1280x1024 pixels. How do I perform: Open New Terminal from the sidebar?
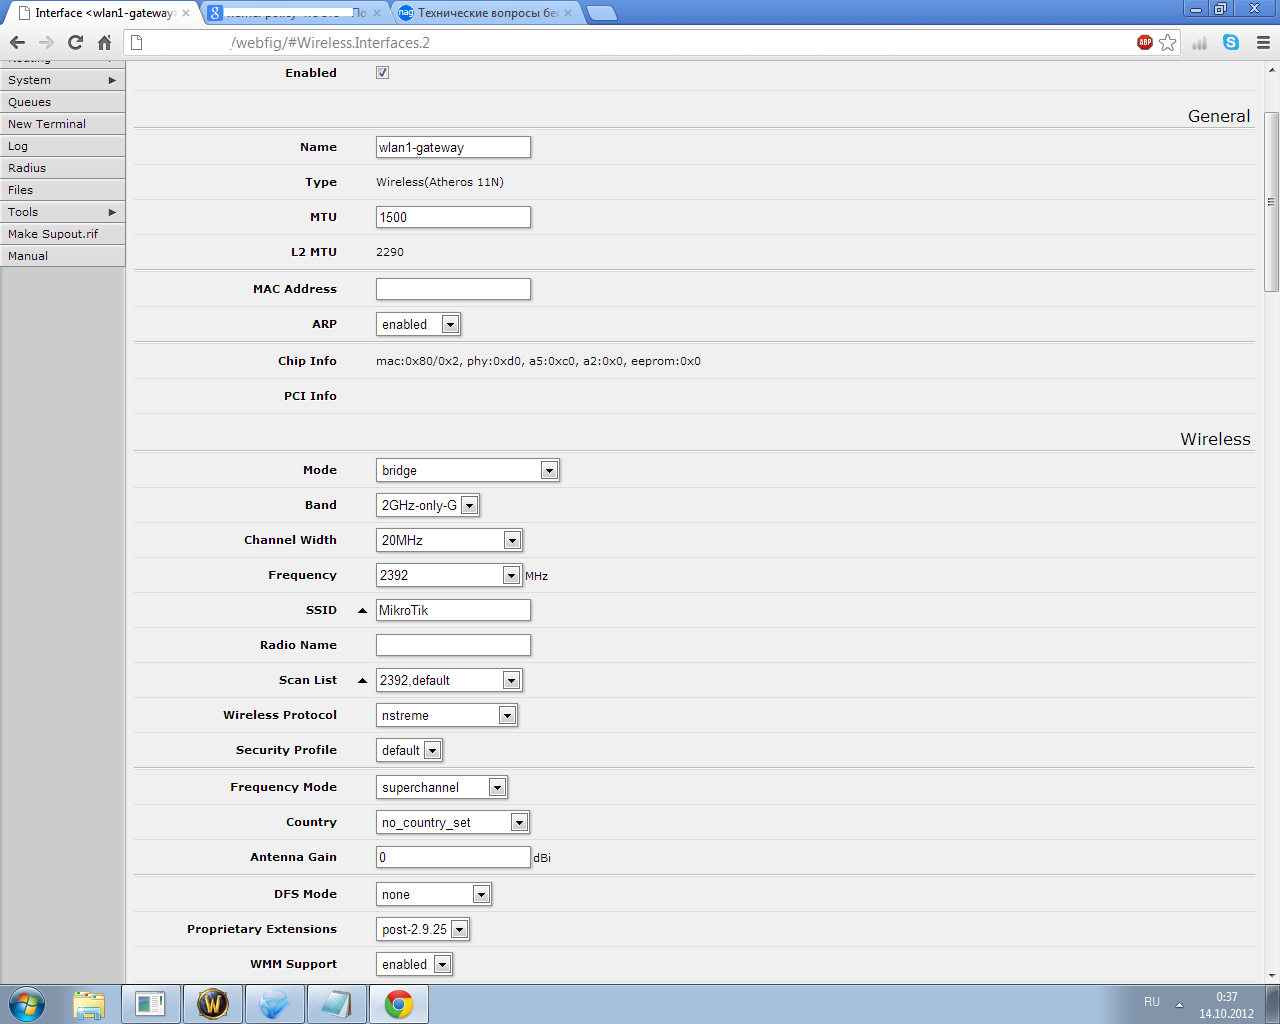pyautogui.click(x=62, y=124)
